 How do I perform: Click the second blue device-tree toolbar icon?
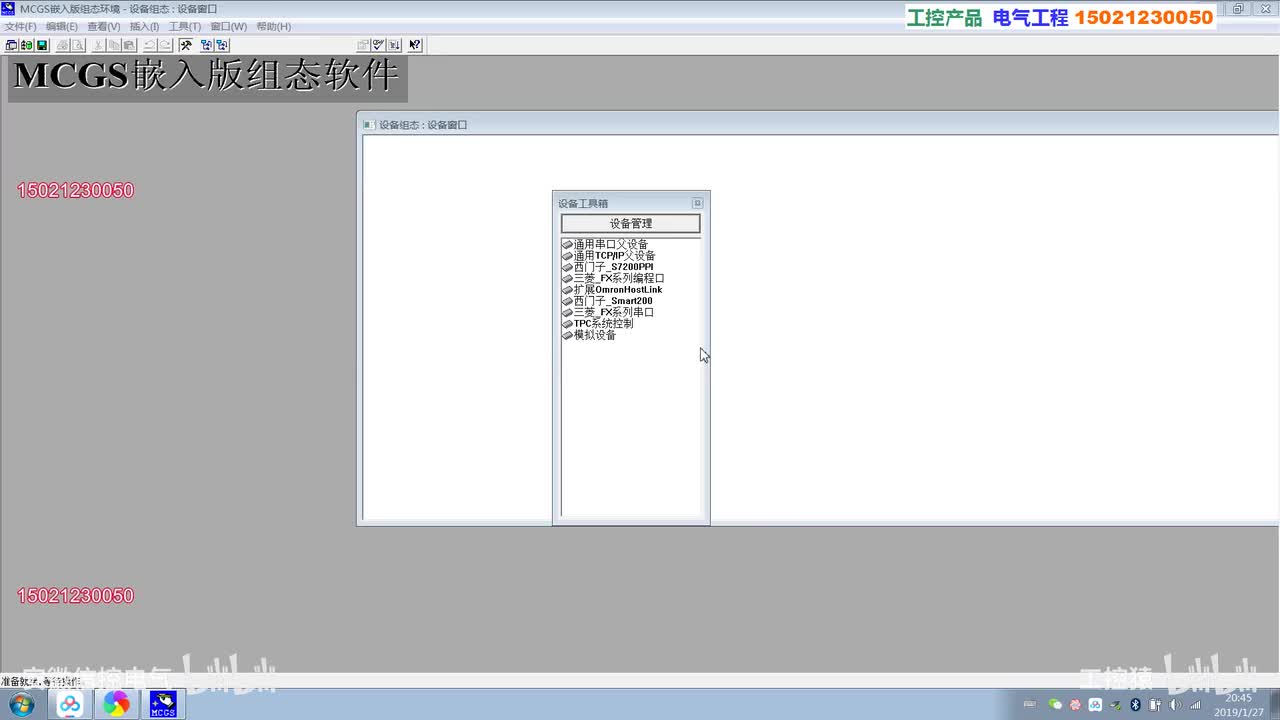(222, 45)
